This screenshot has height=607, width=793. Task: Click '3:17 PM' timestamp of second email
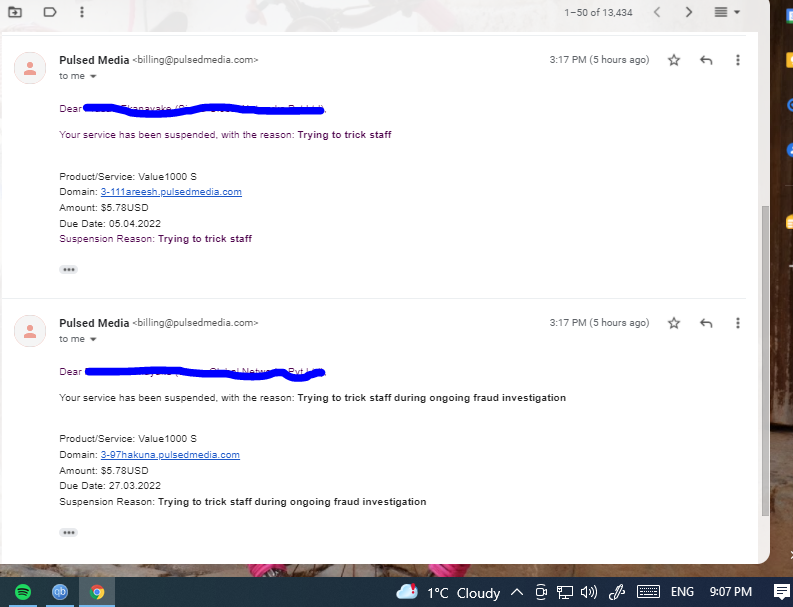click(599, 323)
